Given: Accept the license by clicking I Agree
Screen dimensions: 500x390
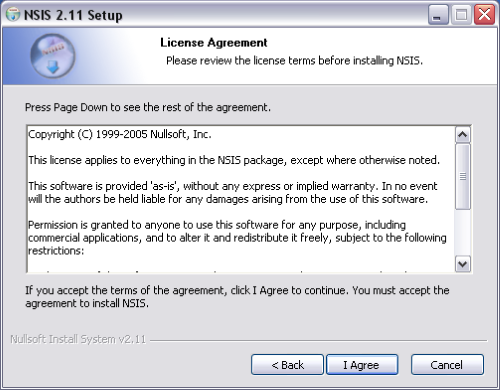Looking at the screenshot, I should coord(362,365).
